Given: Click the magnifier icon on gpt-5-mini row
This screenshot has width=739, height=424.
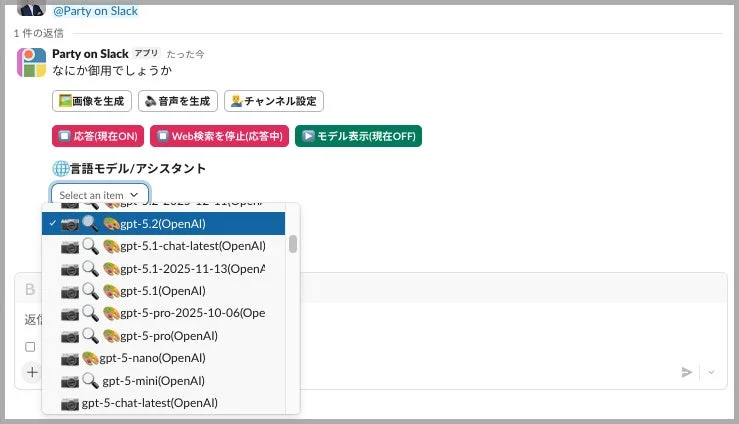Looking at the screenshot, I should point(90,381).
